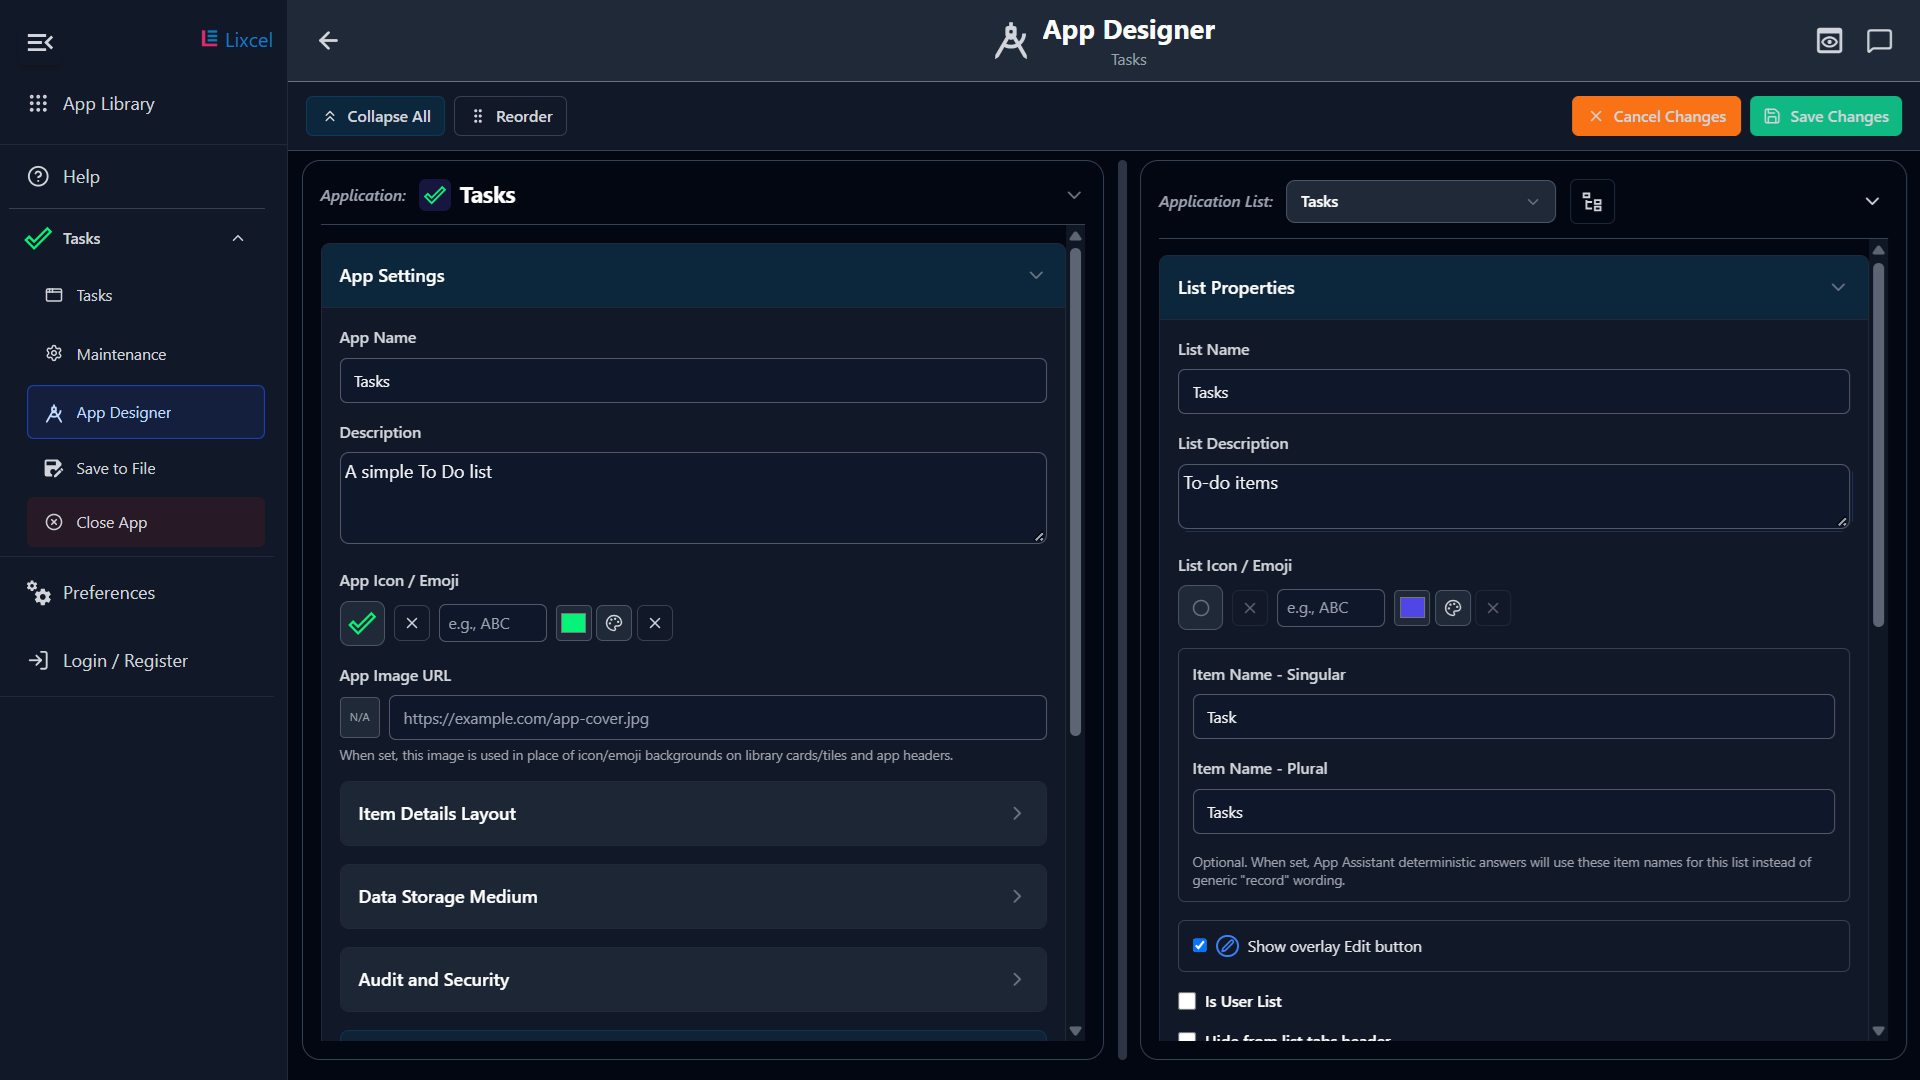Screen dimensions: 1920x1080
Task: Click the Login / Register arrow icon
Action: [x=38, y=661]
